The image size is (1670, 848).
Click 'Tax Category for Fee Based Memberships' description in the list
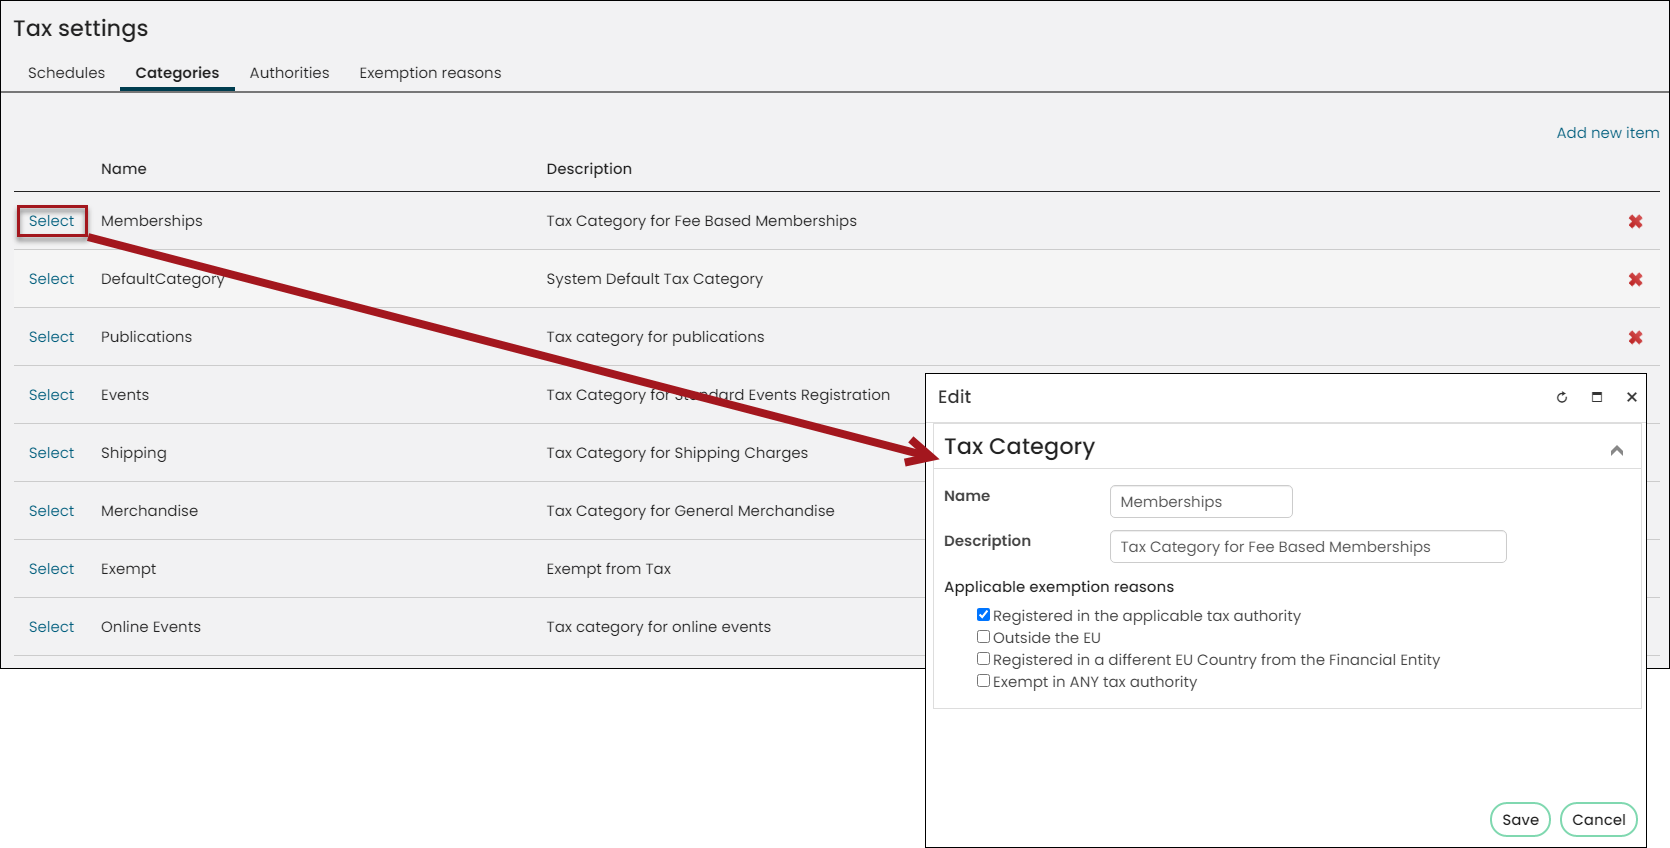pos(701,221)
